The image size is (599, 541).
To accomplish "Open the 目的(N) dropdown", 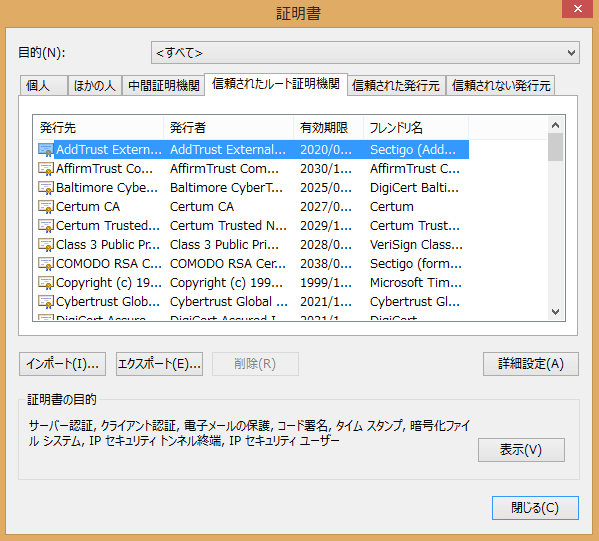I will click(365, 53).
